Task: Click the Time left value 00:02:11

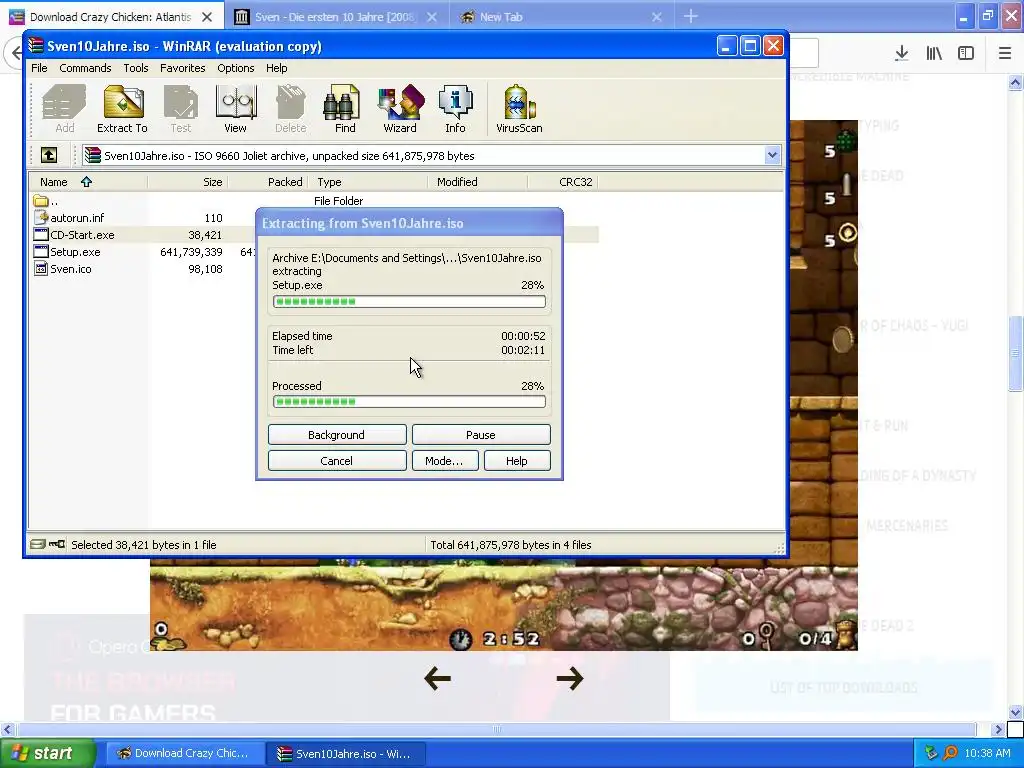Action: coord(523,350)
